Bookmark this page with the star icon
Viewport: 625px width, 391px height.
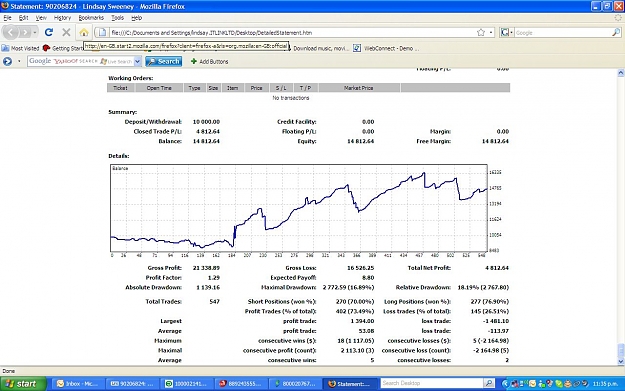[481, 33]
